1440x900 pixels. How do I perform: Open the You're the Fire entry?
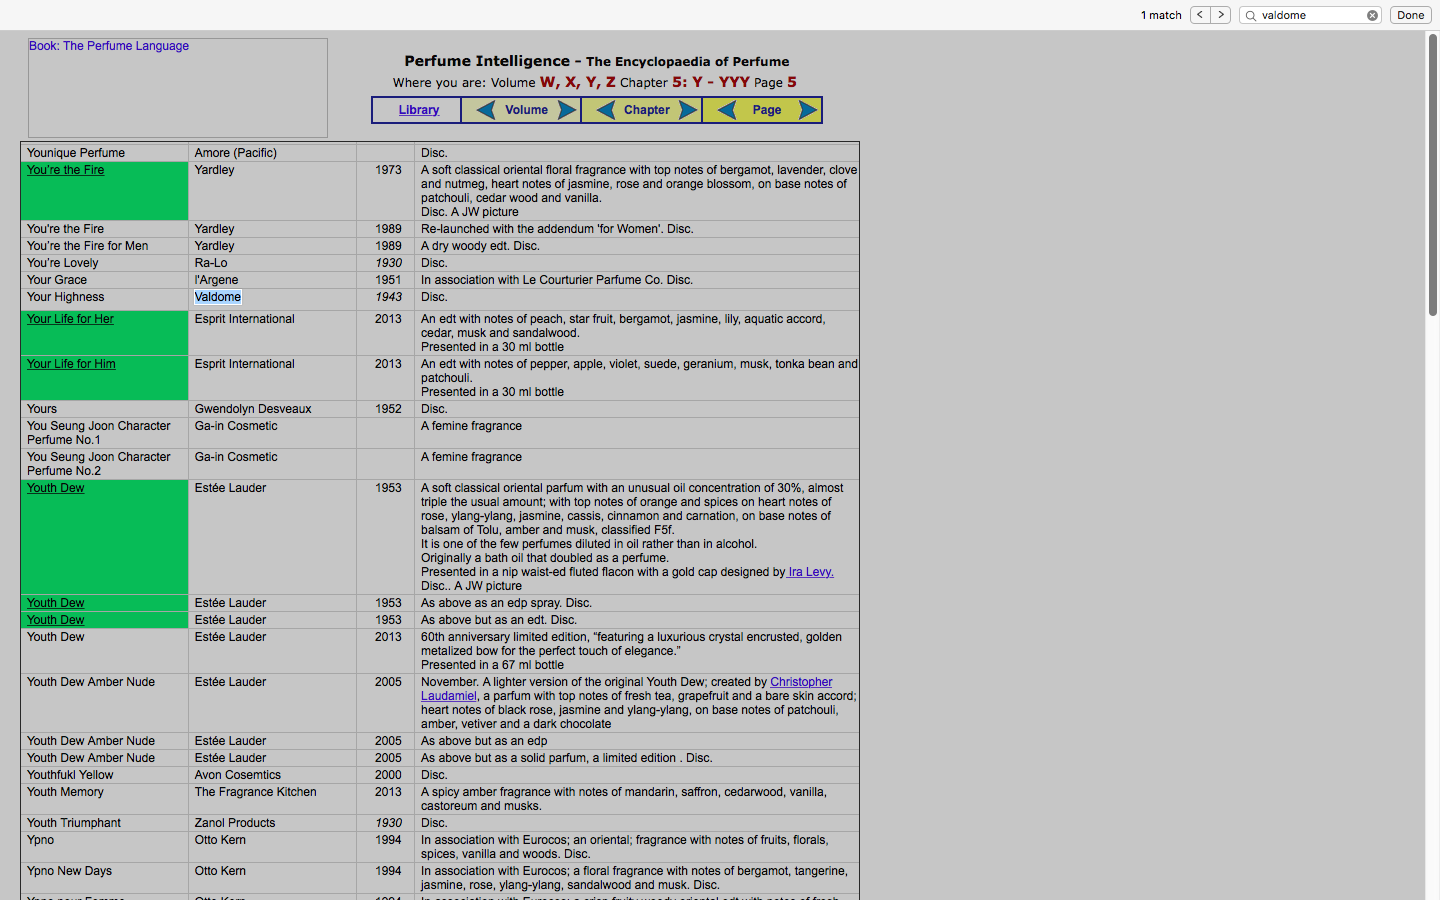[64, 170]
